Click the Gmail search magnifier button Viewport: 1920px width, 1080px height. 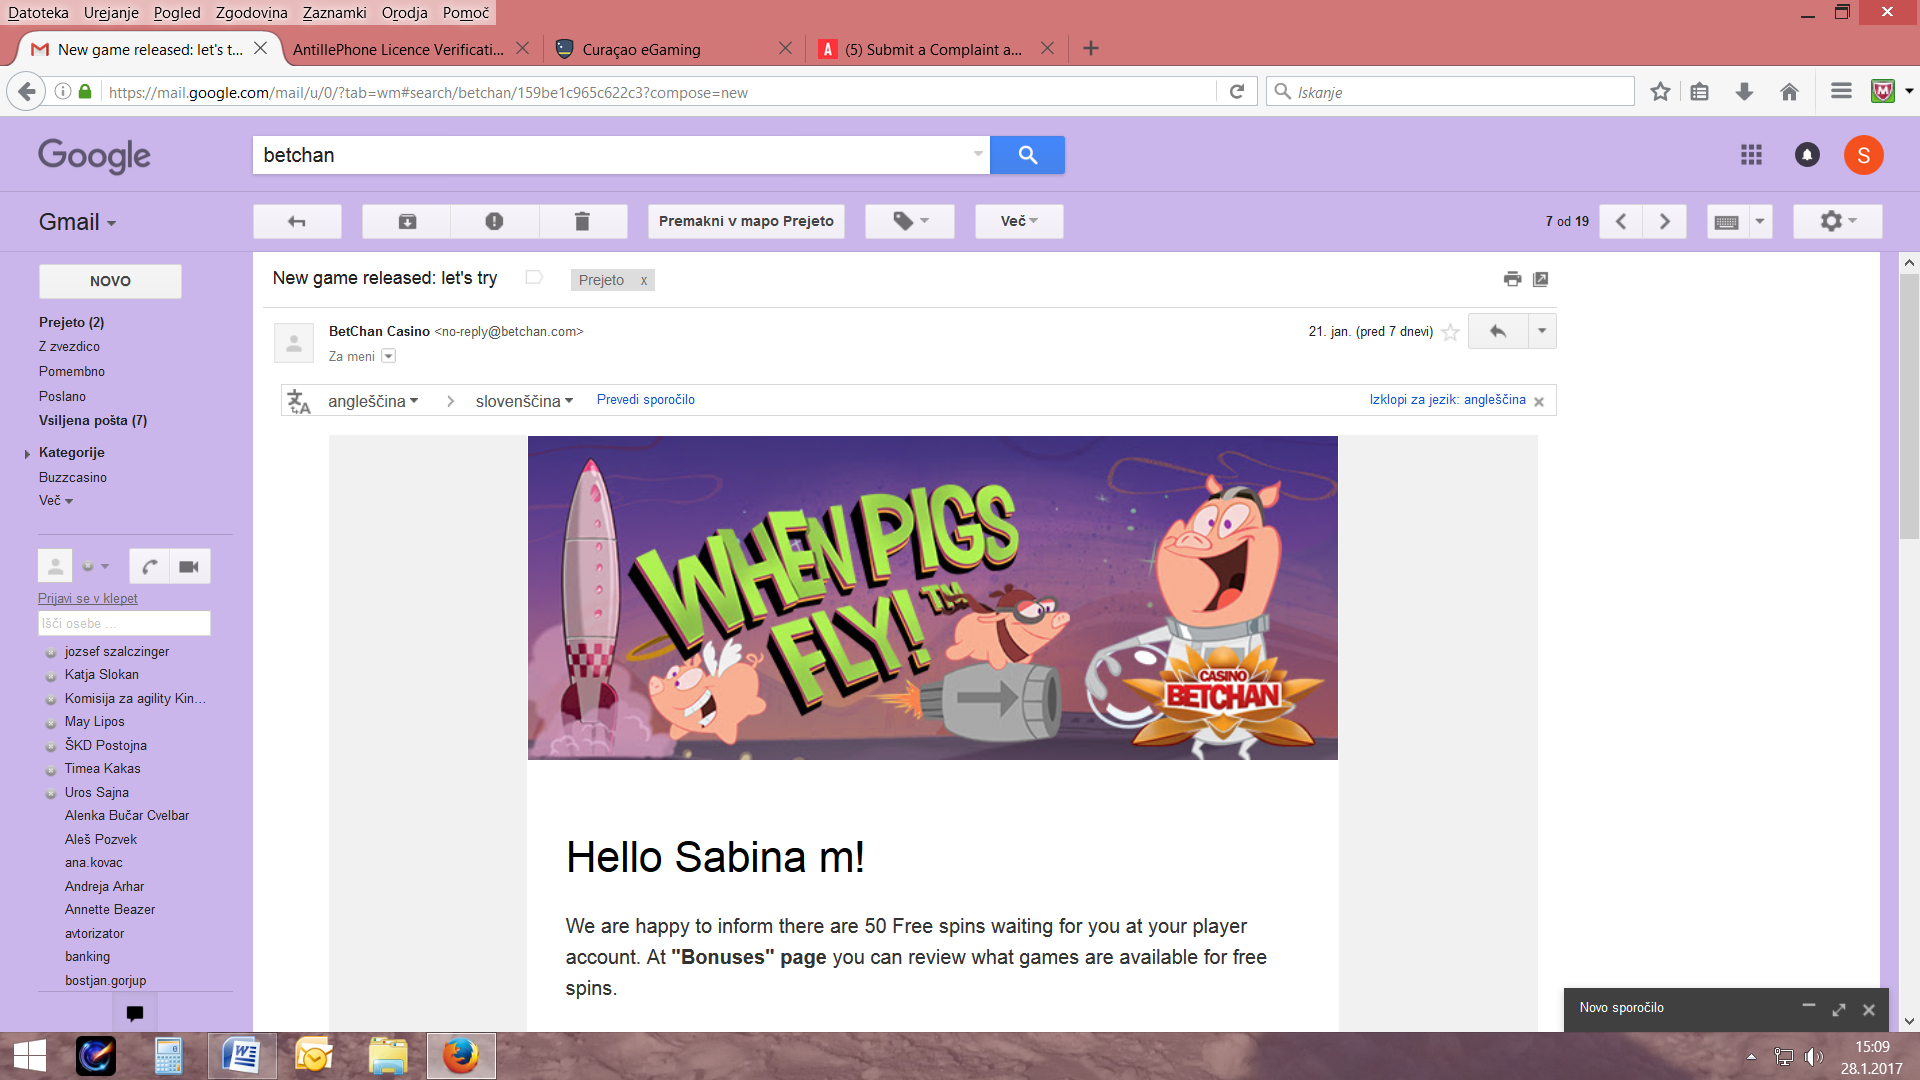click(x=1027, y=155)
